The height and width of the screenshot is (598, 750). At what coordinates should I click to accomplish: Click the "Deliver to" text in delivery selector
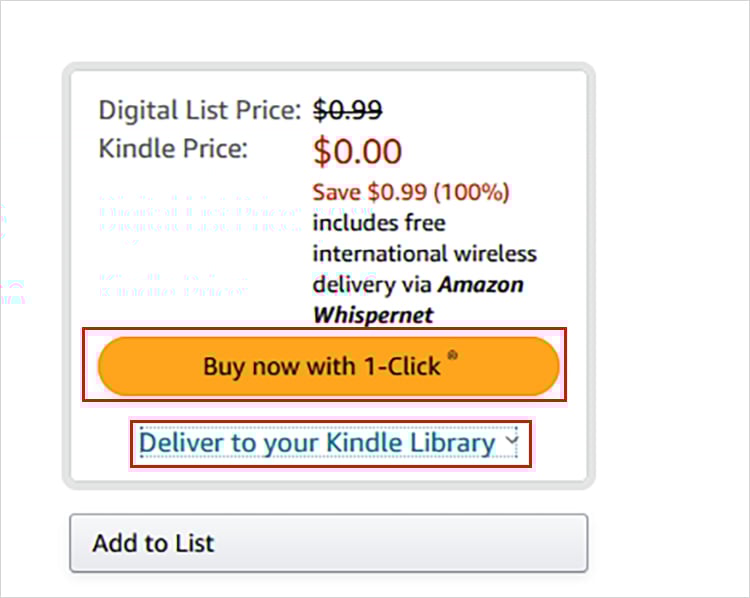(x=196, y=443)
